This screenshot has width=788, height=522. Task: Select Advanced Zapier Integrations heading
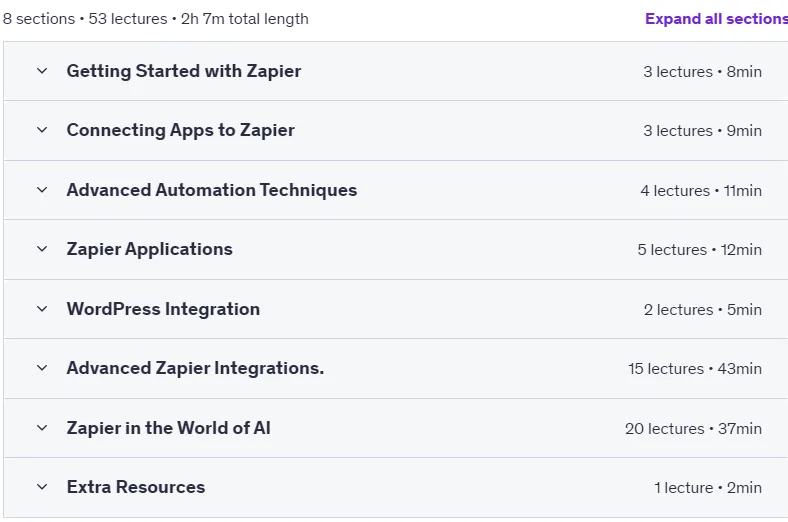click(195, 368)
